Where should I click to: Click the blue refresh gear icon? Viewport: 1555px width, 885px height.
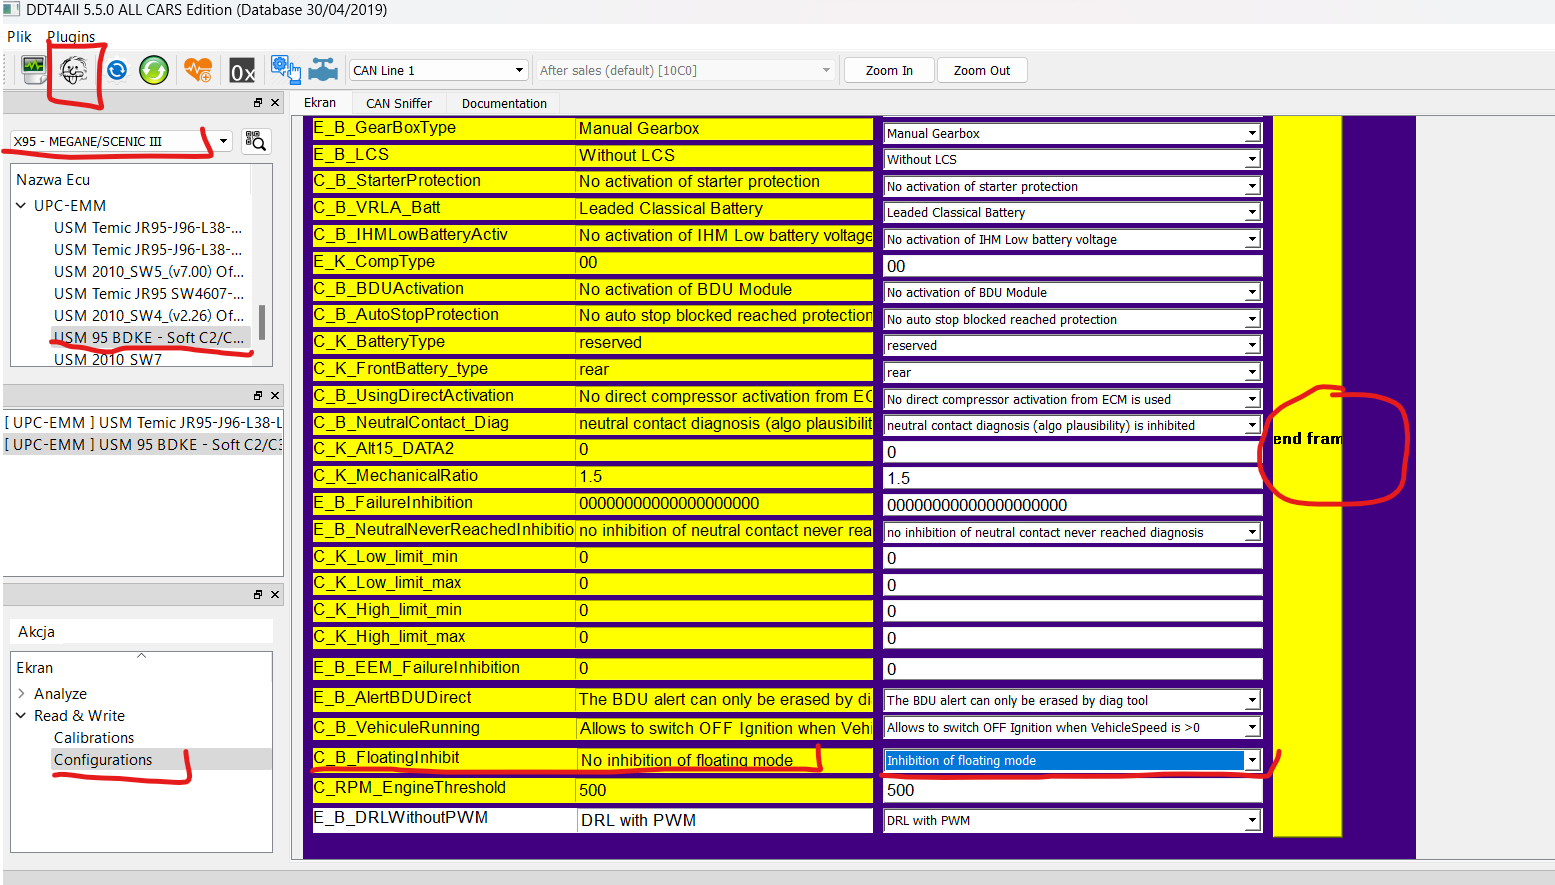click(117, 70)
